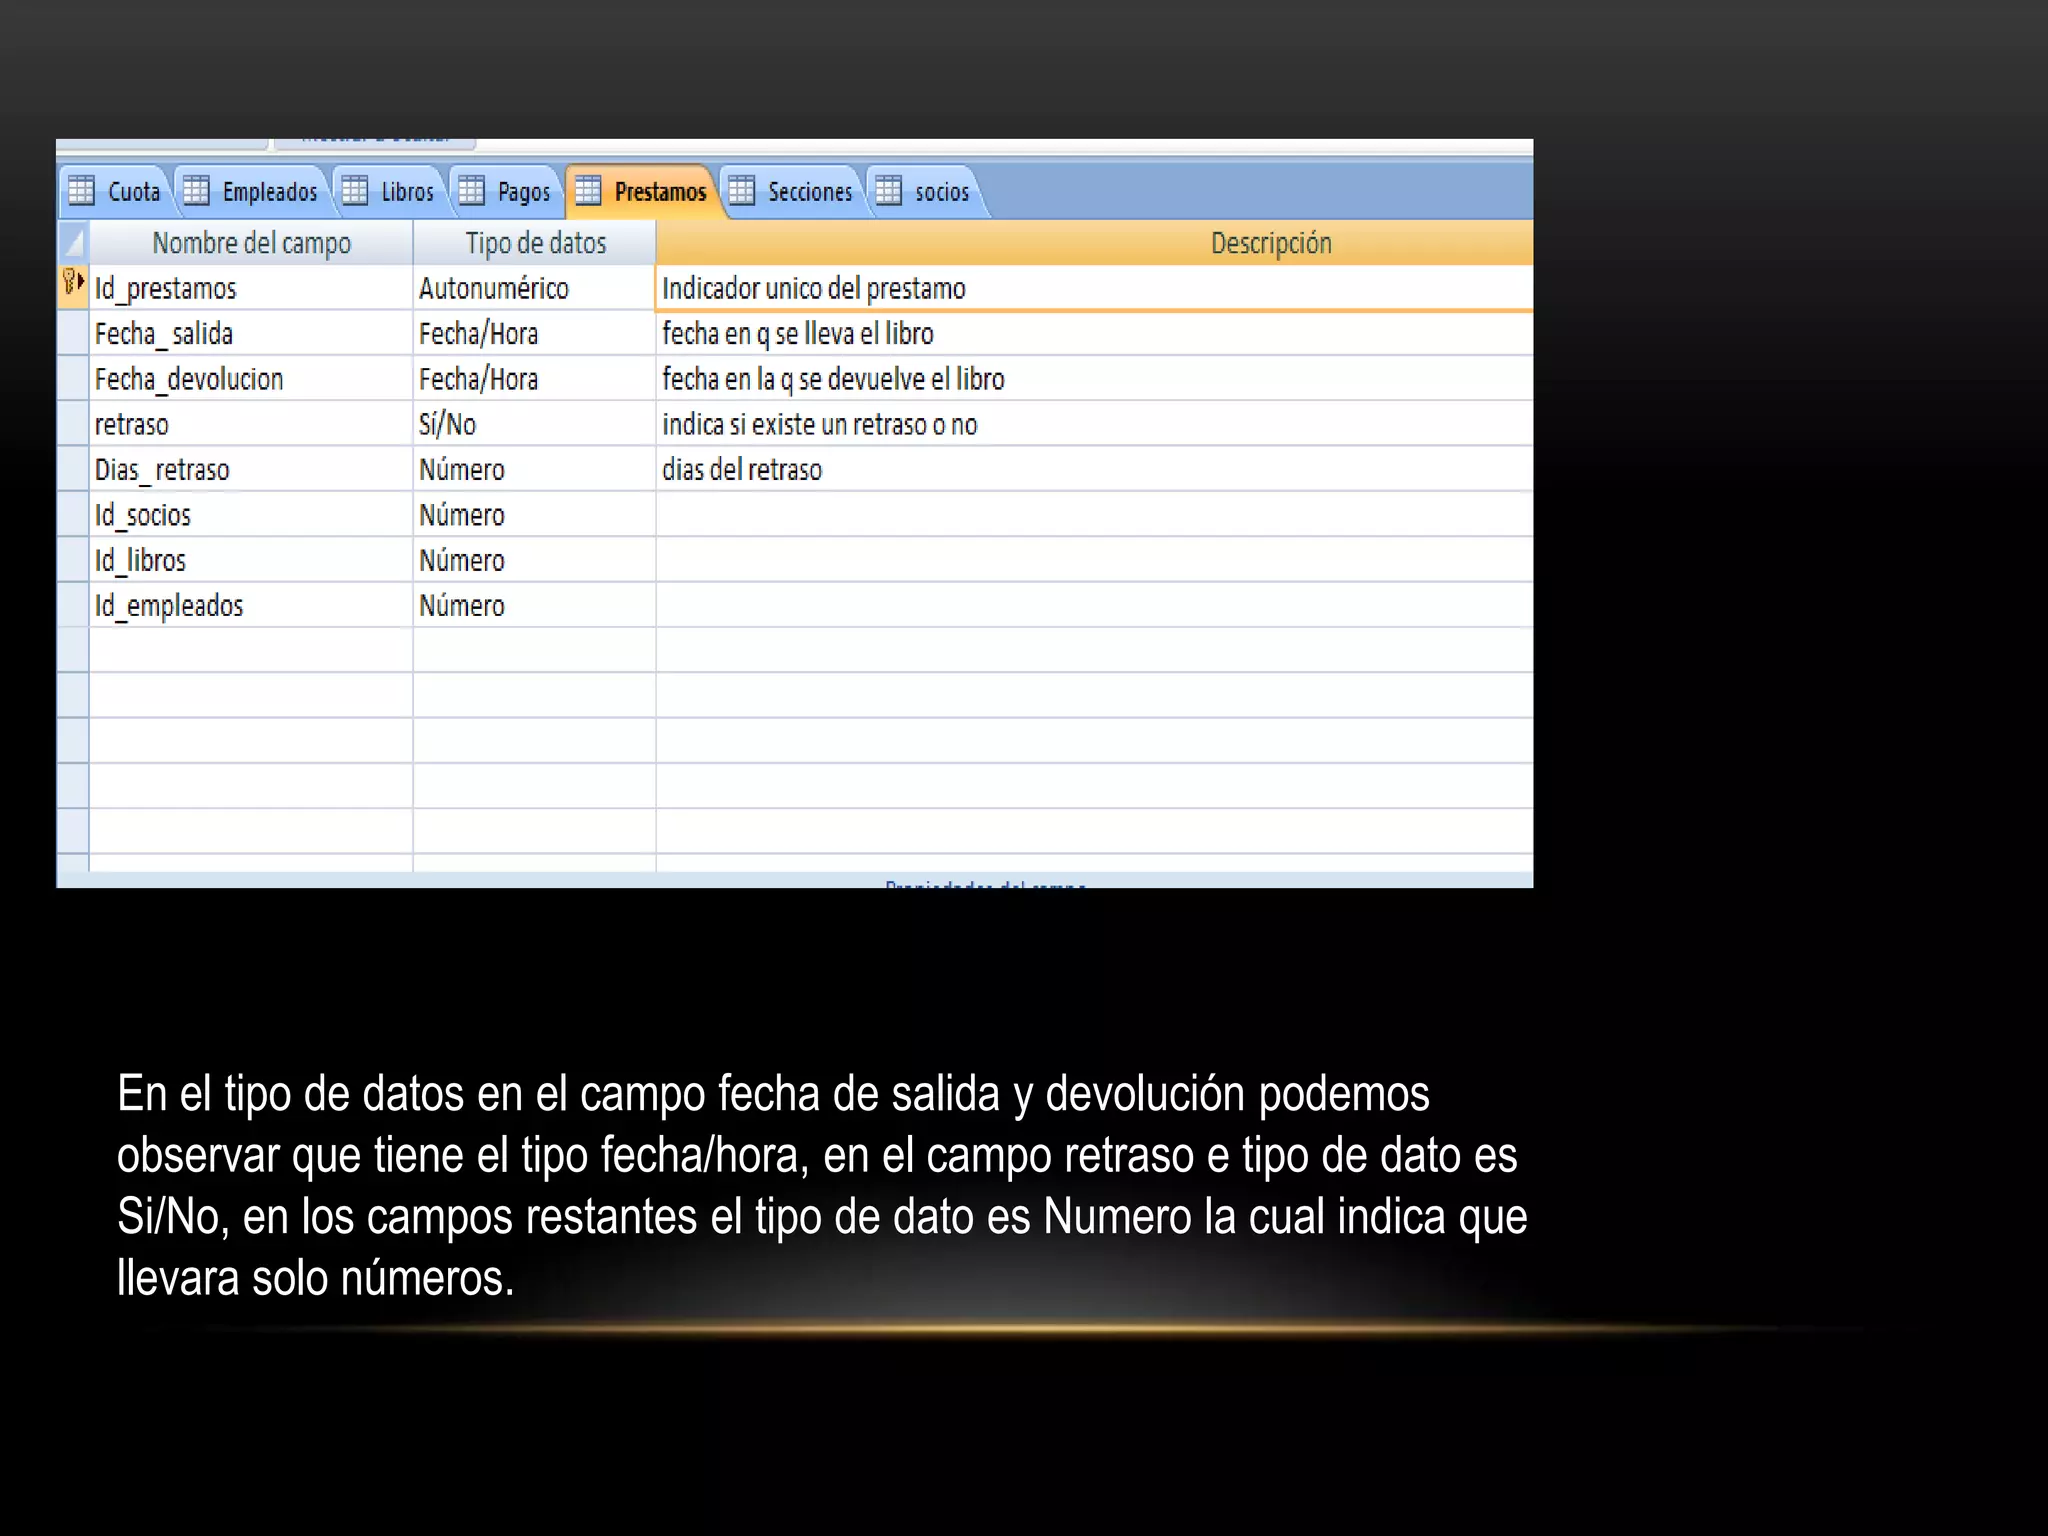Viewport: 2048px width, 1536px height.
Task: Open the Secciones tab
Action: [809, 192]
